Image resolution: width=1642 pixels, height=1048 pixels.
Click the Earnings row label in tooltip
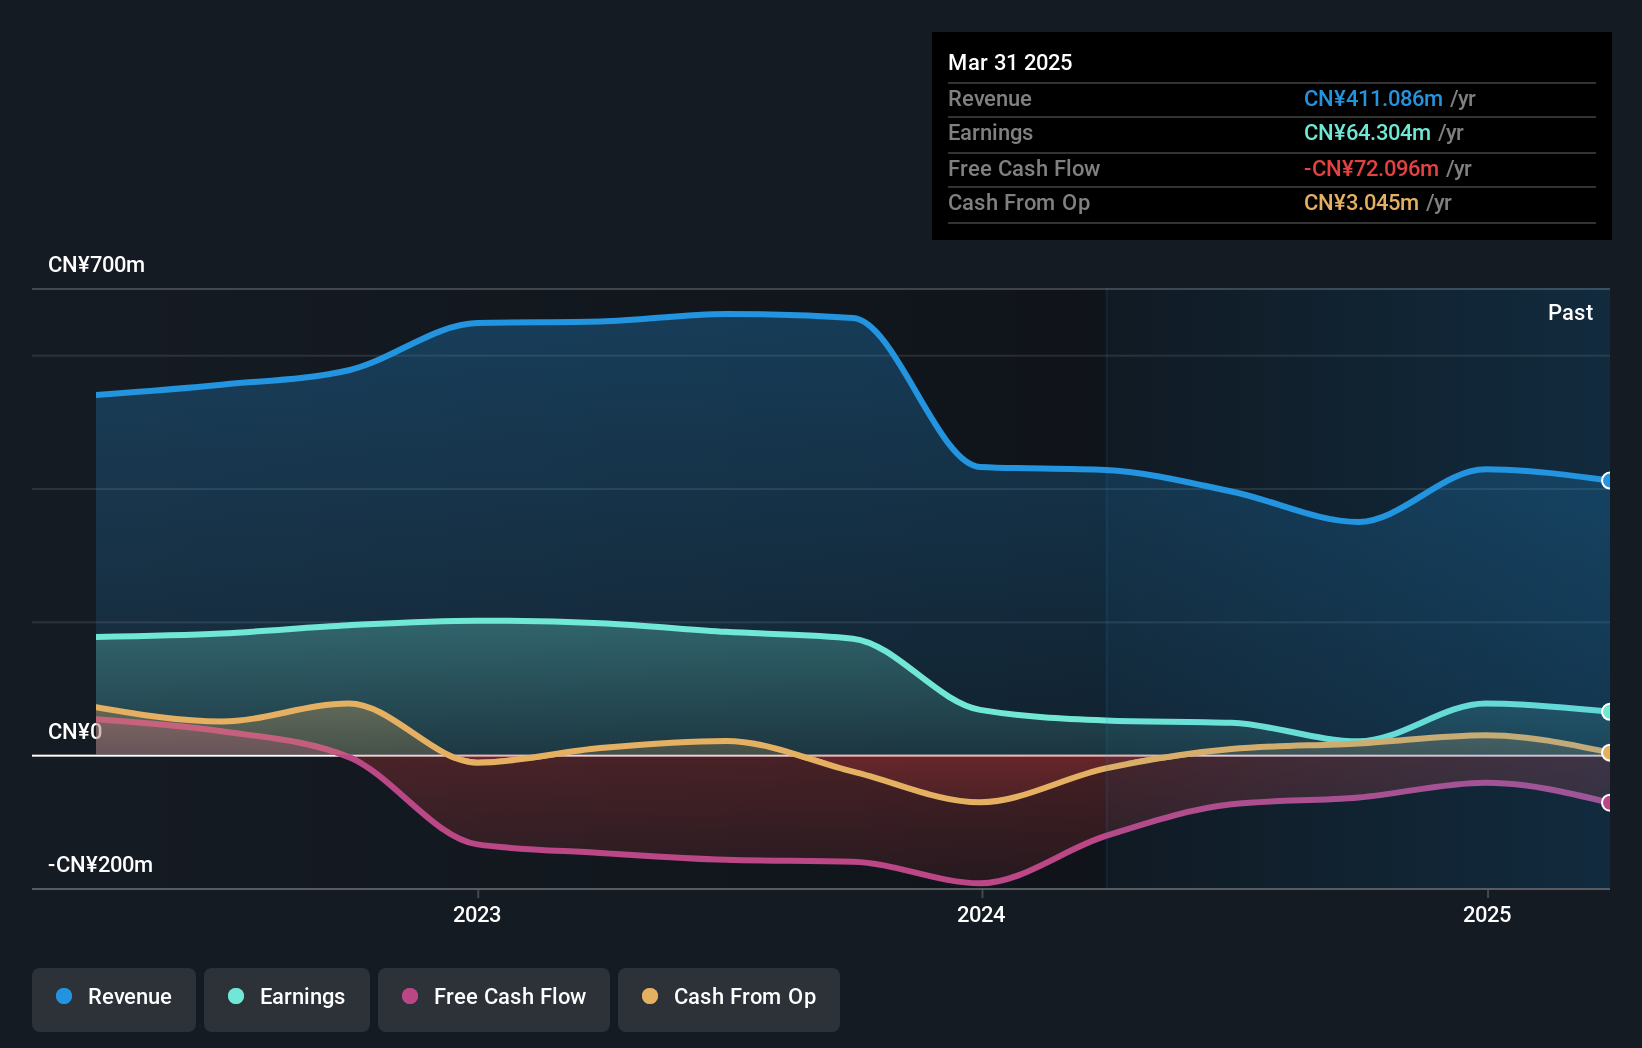990,133
